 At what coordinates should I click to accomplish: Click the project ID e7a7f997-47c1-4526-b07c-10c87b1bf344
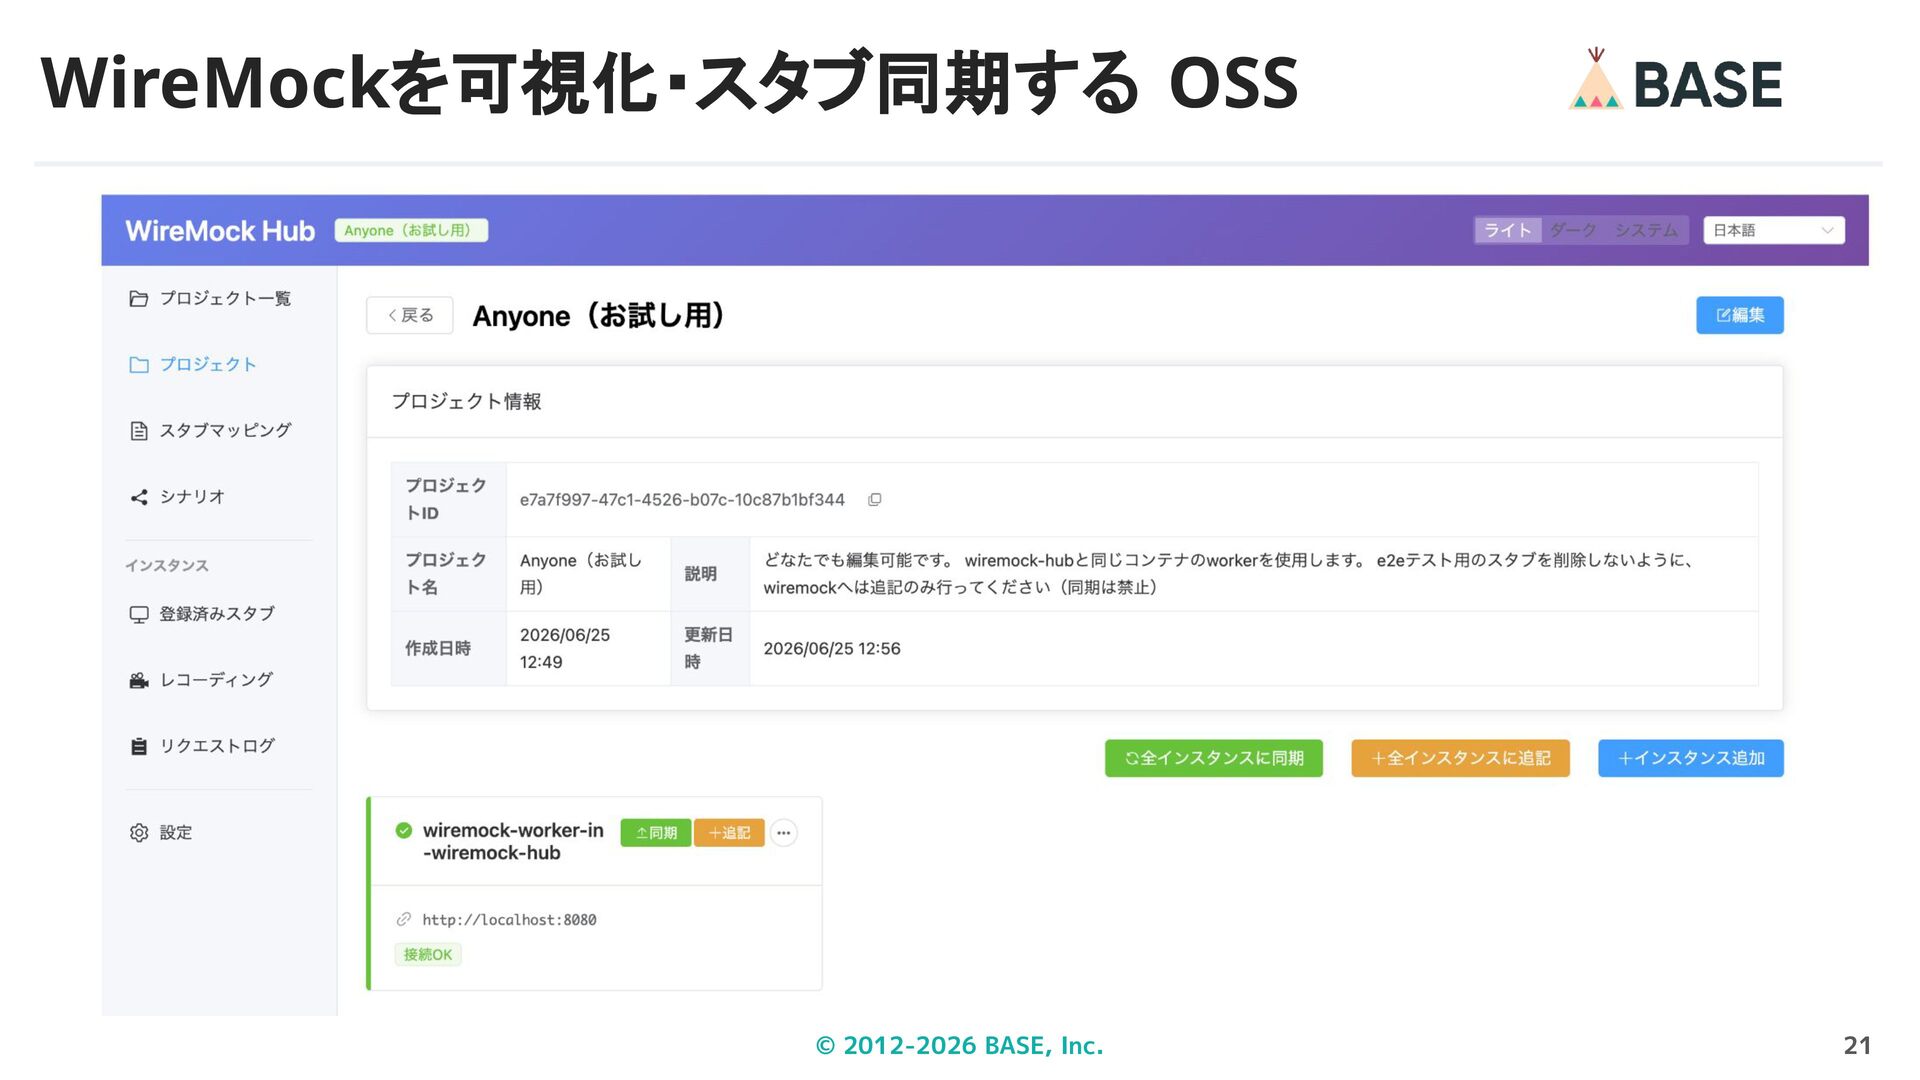coord(682,500)
